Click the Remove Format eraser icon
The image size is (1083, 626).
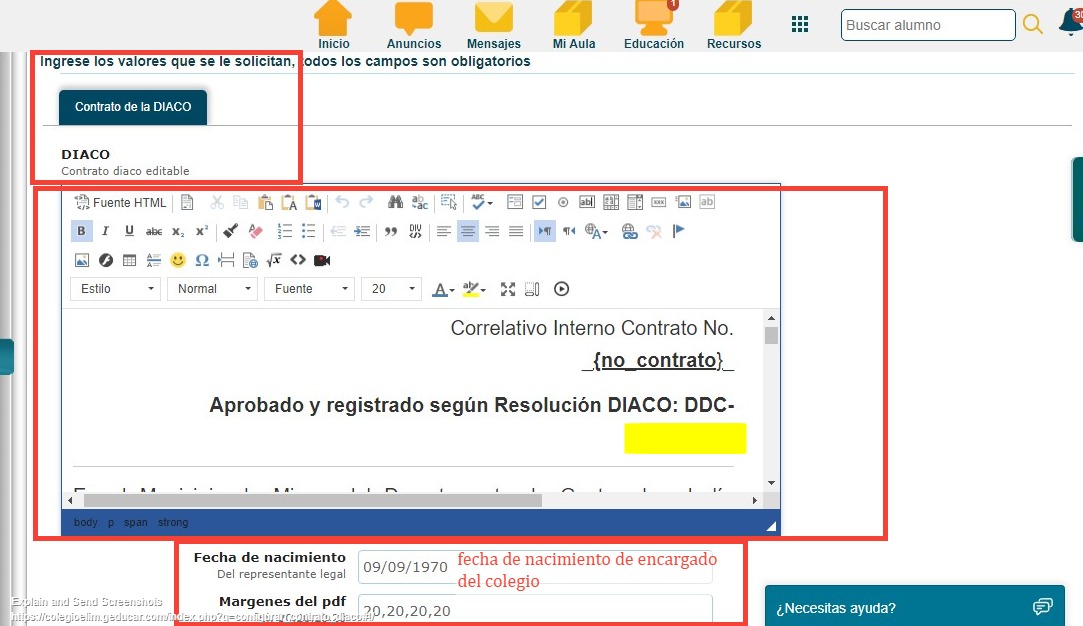[255, 231]
